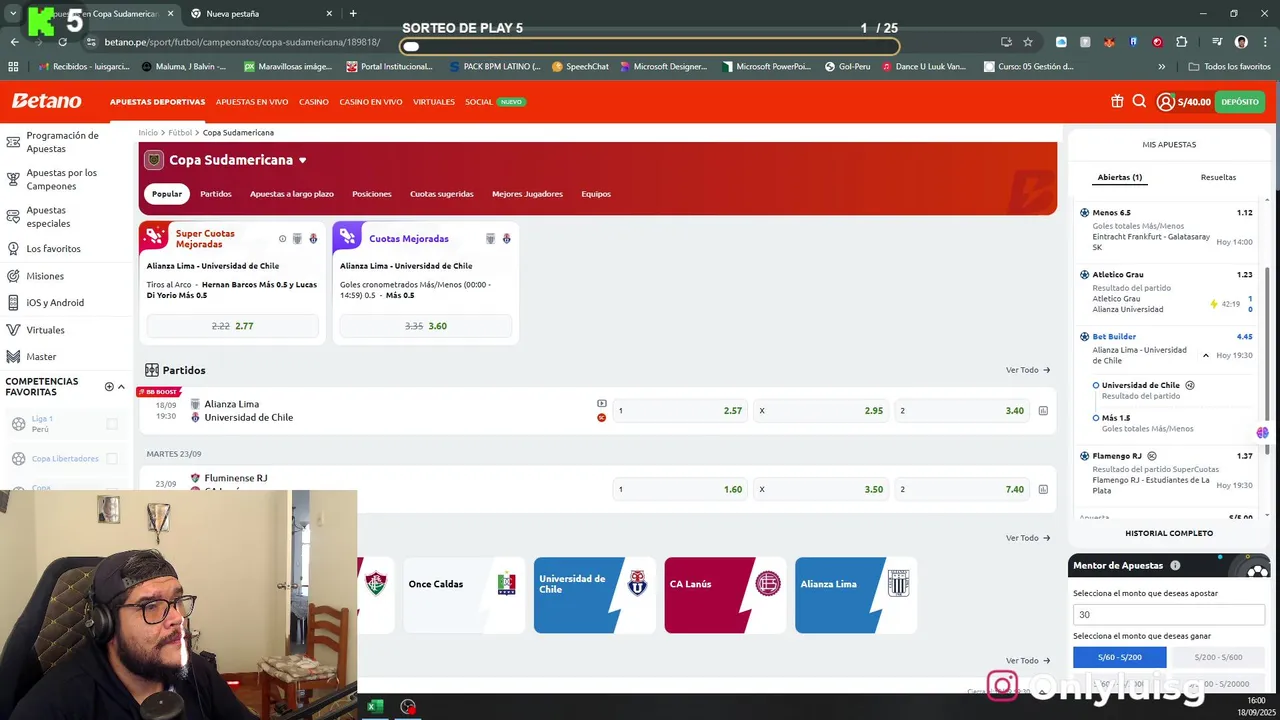The image size is (1280, 720).
Task: Open Master sidebar icon
Action: click(x=14, y=356)
